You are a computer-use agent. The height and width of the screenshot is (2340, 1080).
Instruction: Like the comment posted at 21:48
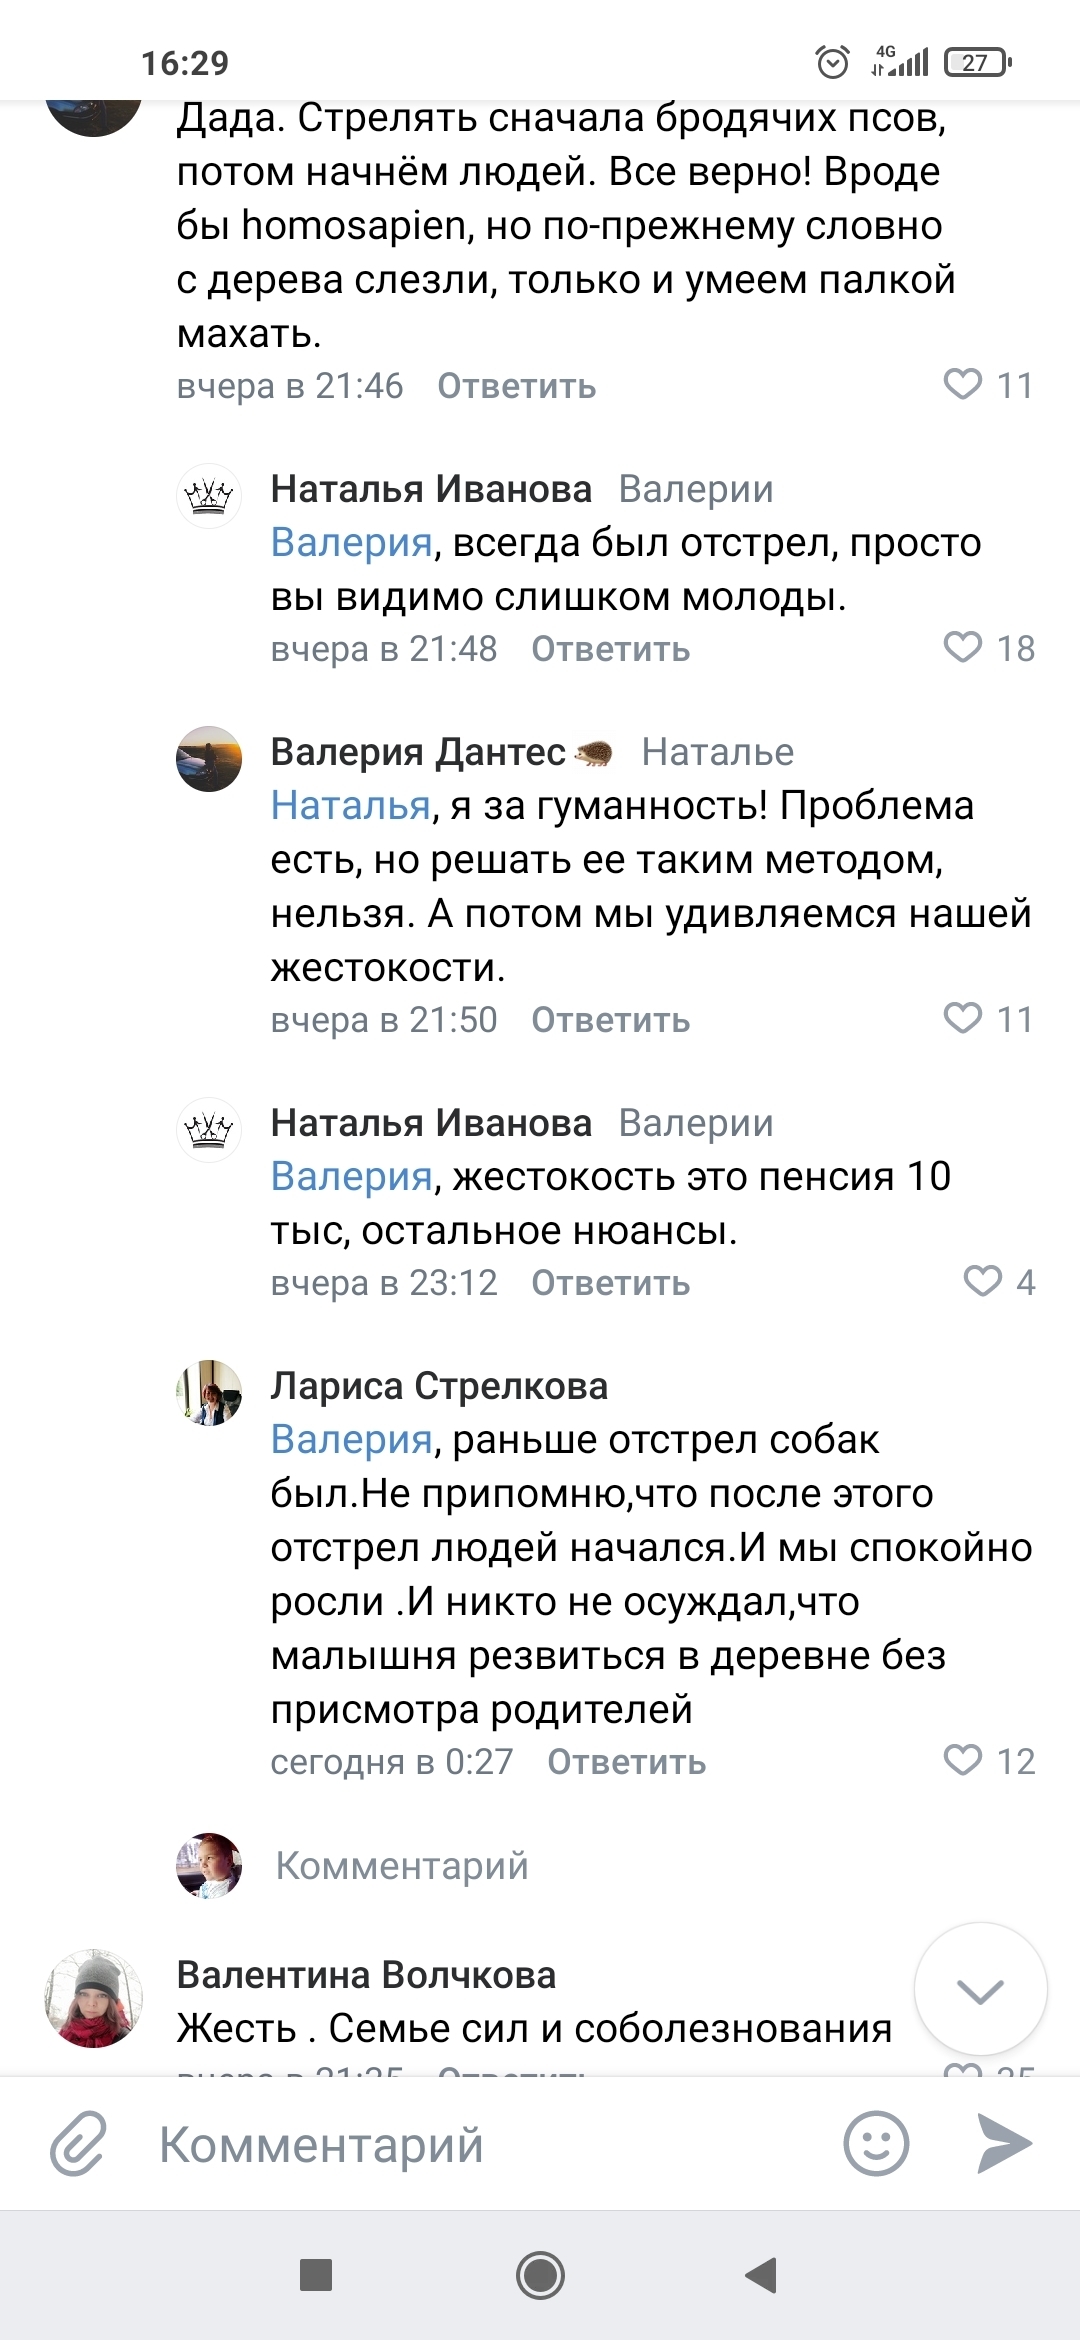(x=964, y=647)
